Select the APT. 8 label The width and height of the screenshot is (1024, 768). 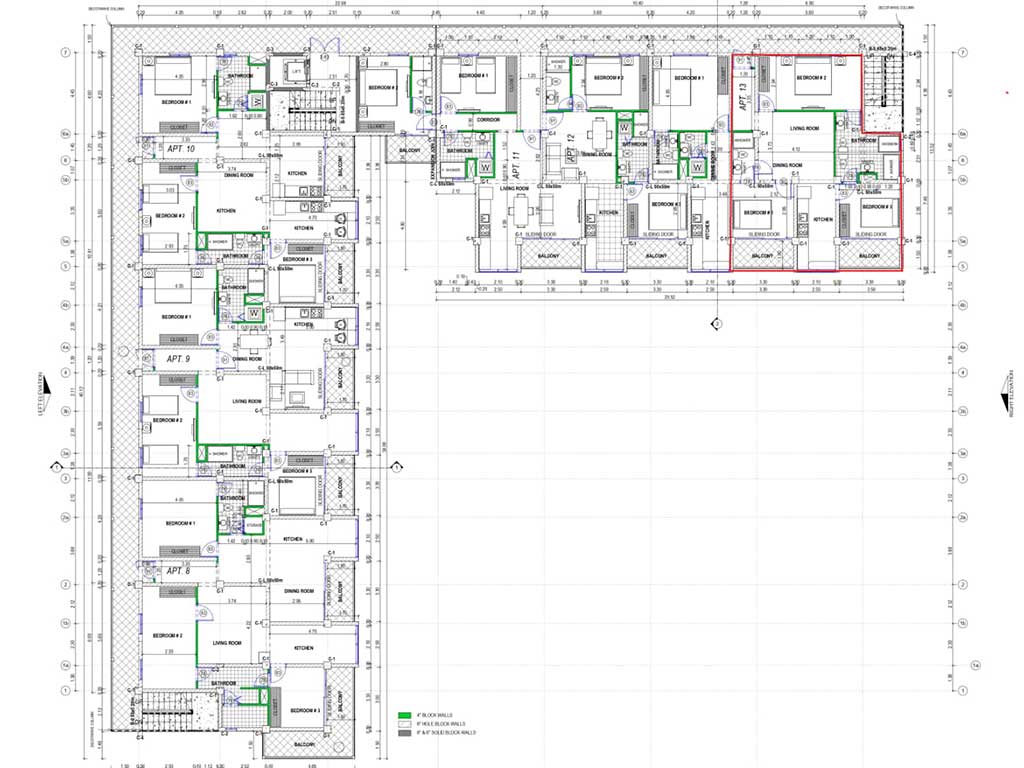pos(179,571)
